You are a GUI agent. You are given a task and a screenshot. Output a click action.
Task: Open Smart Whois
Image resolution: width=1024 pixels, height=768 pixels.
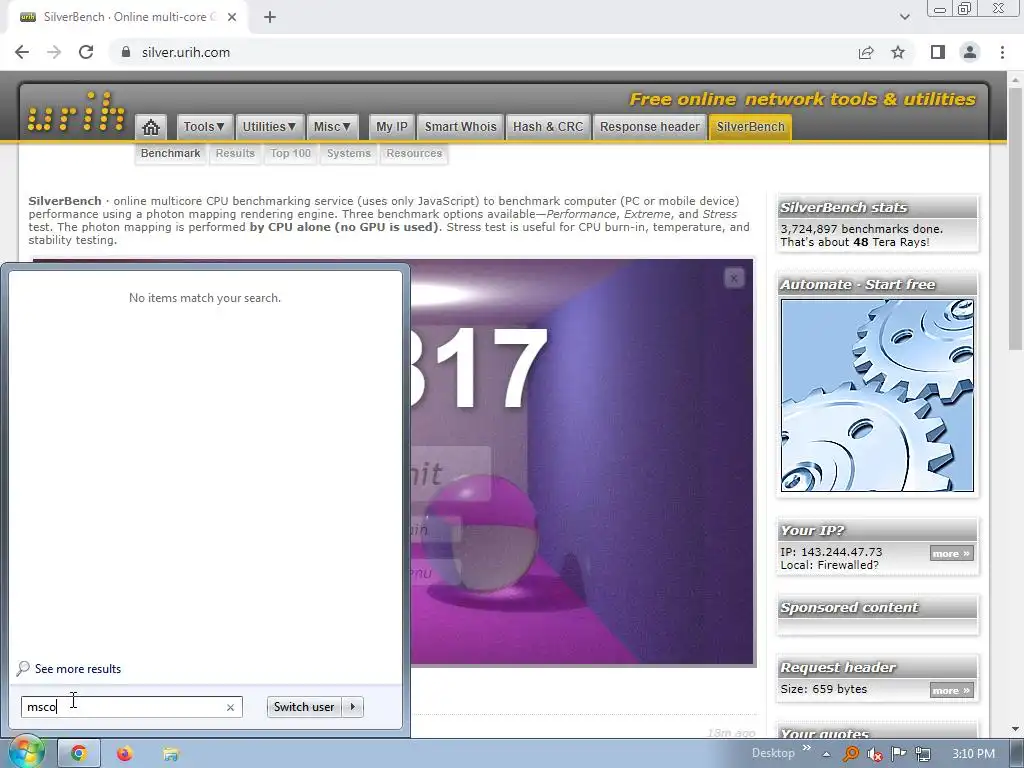460,127
